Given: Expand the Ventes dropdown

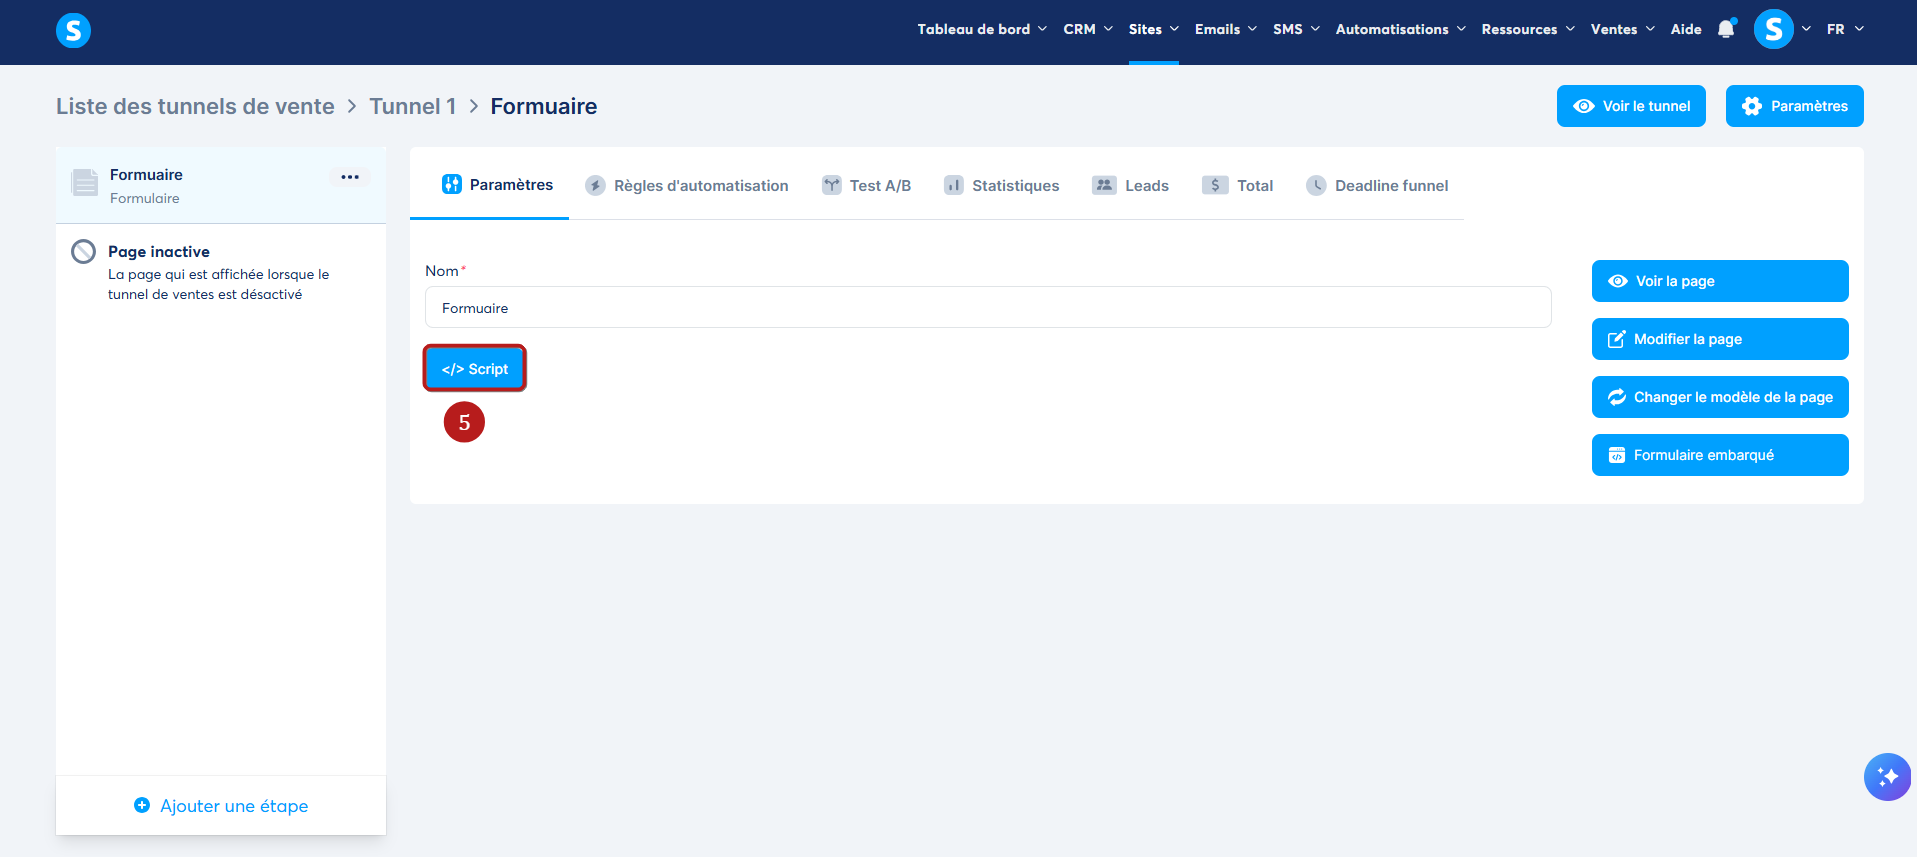Looking at the screenshot, I should click(x=1623, y=29).
